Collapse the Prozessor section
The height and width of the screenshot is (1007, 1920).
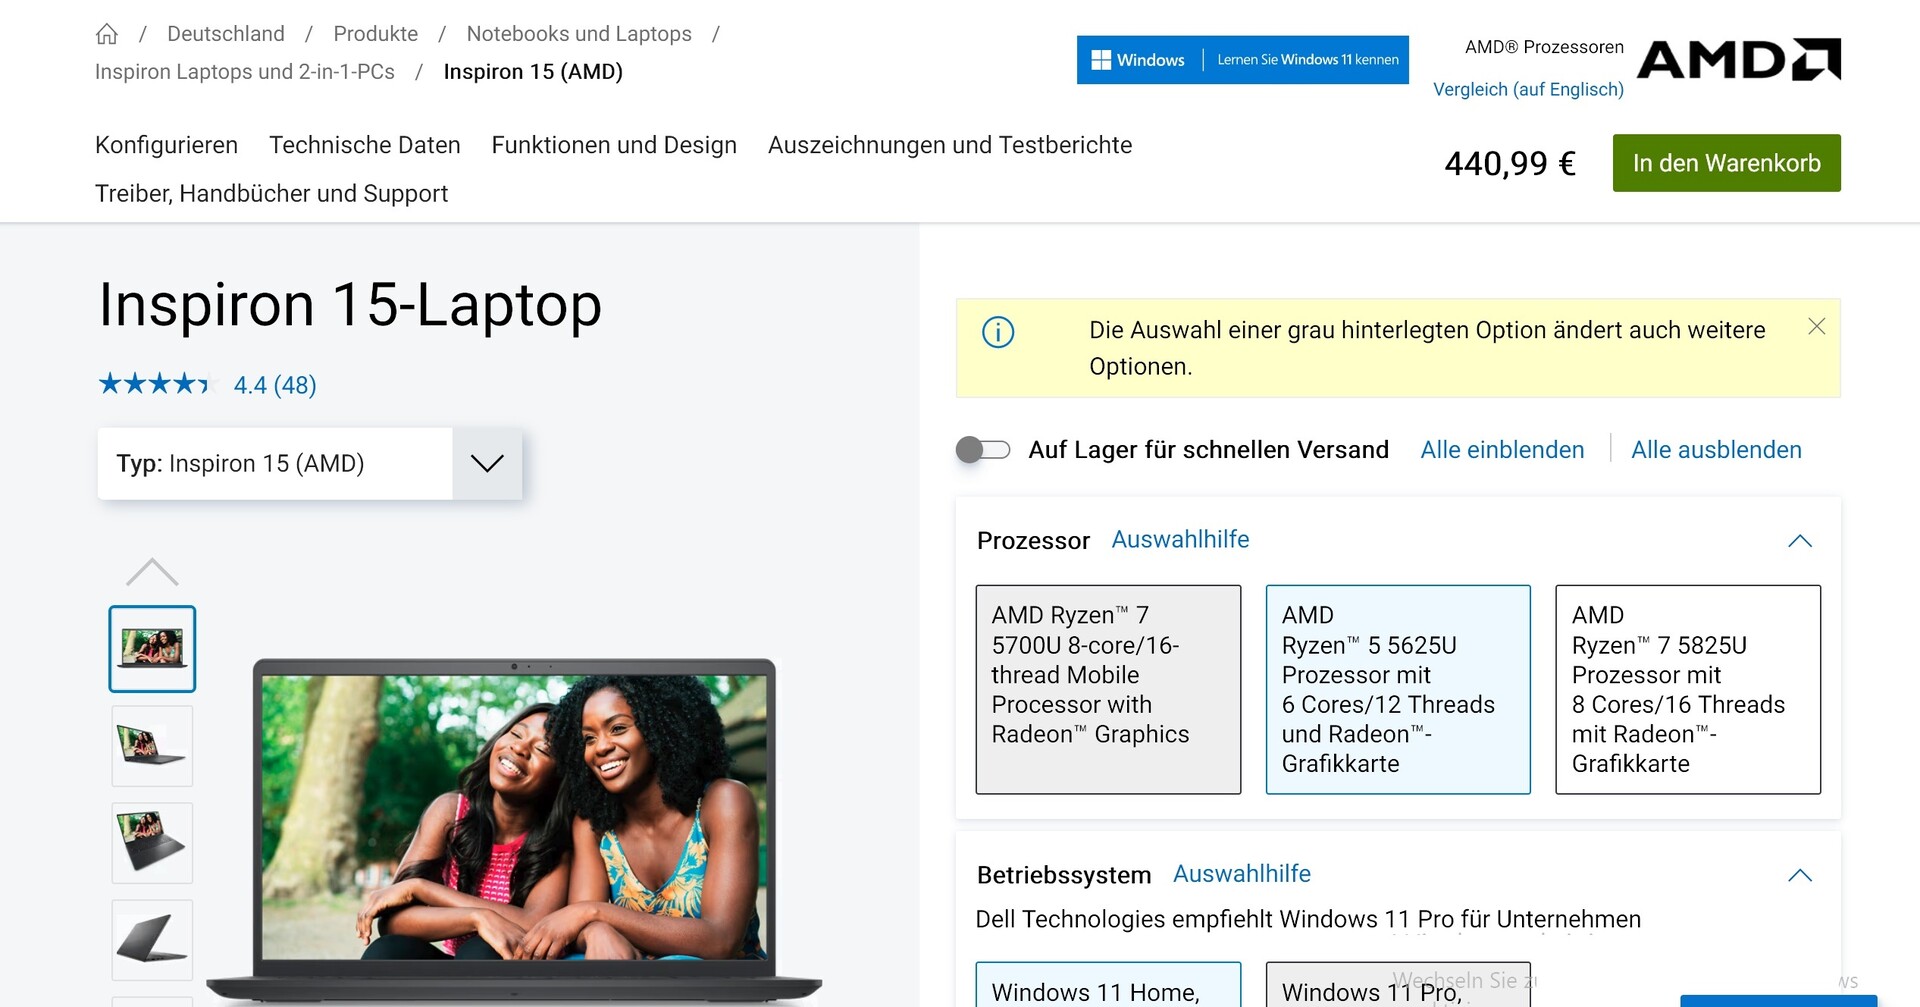click(1800, 541)
